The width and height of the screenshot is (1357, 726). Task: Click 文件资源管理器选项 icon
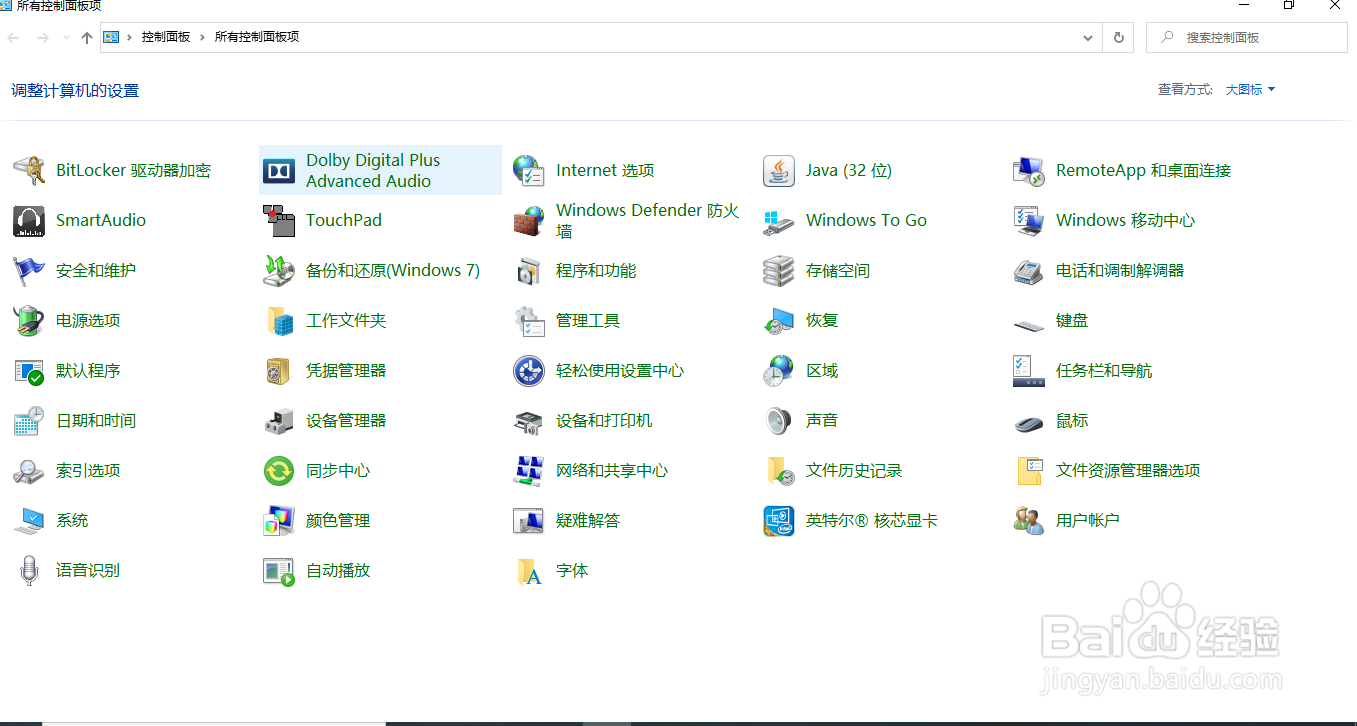pos(1029,471)
